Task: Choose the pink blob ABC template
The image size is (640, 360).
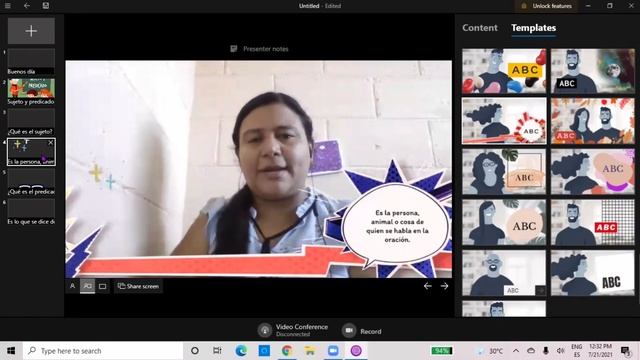Action: coord(593,171)
